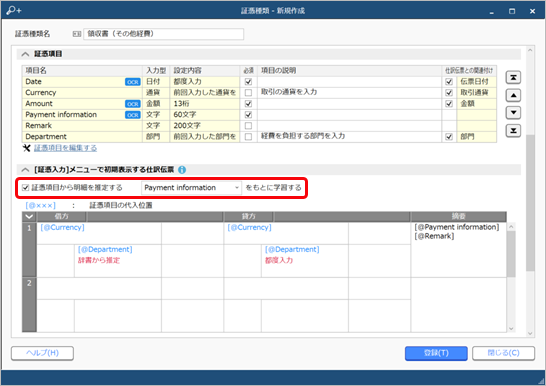Screen dimensions: 546x386
Task: Move item down one row
Action: [x=513, y=113]
